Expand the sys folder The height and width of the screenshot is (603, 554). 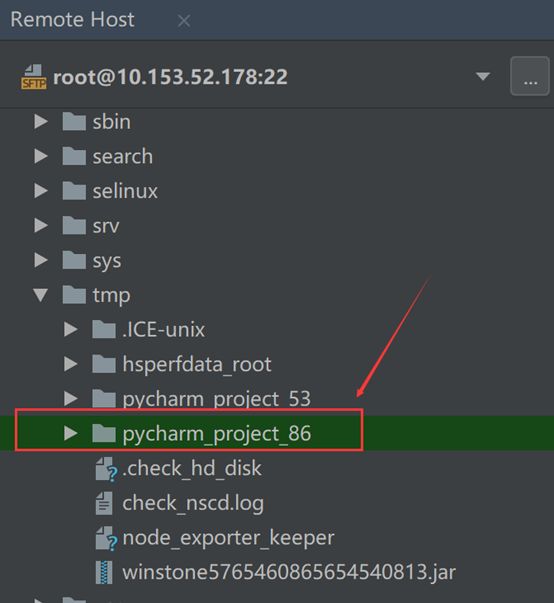(41, 260)
